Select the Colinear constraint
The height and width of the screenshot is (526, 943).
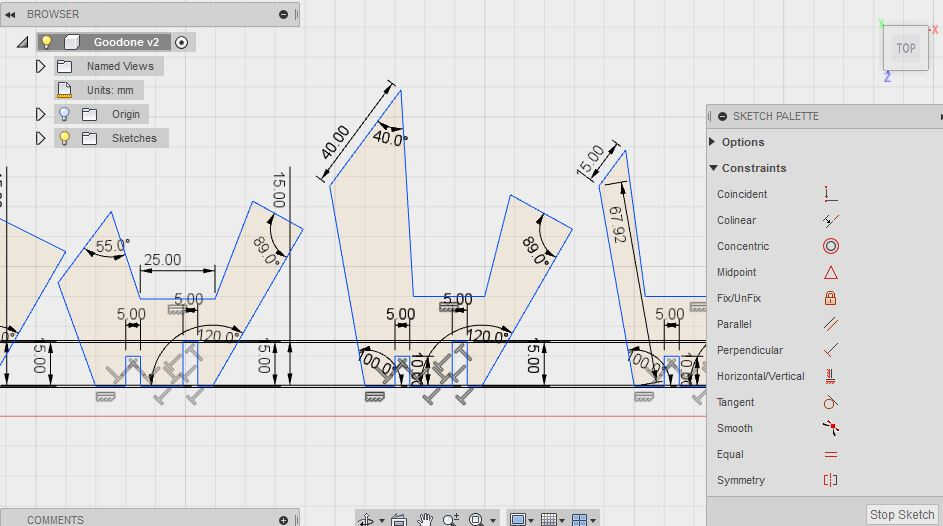831,220
